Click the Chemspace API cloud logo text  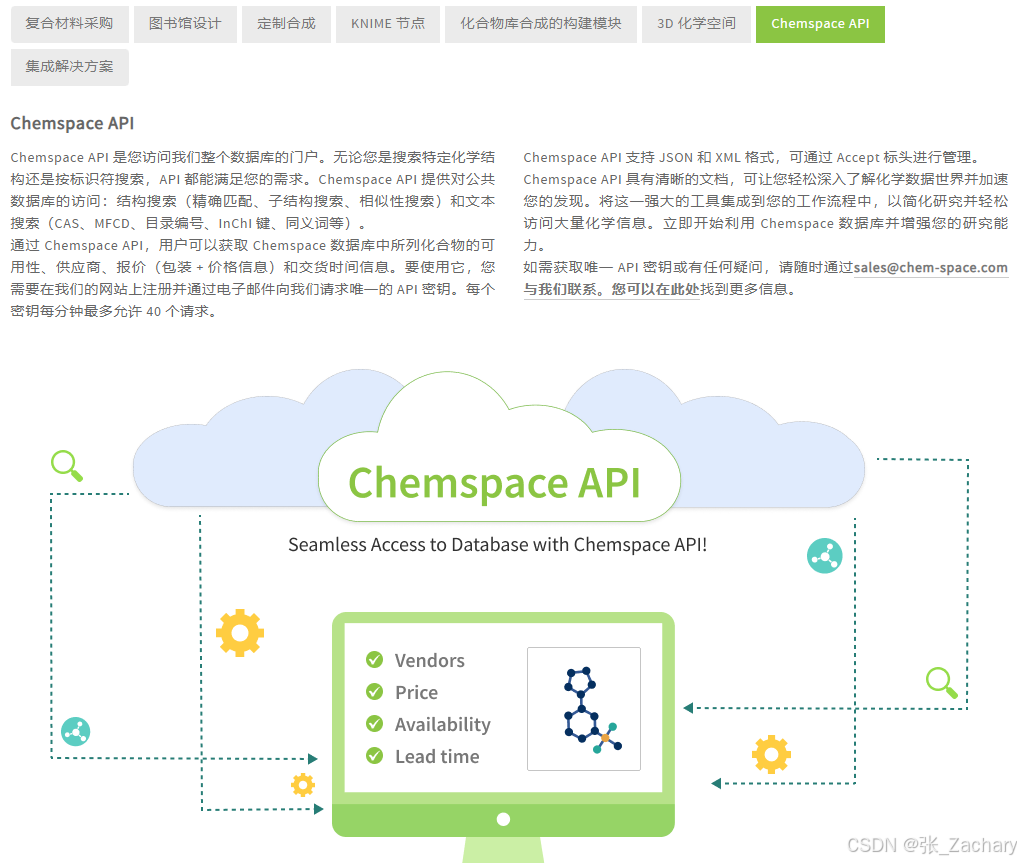click(x=495, y=483)
